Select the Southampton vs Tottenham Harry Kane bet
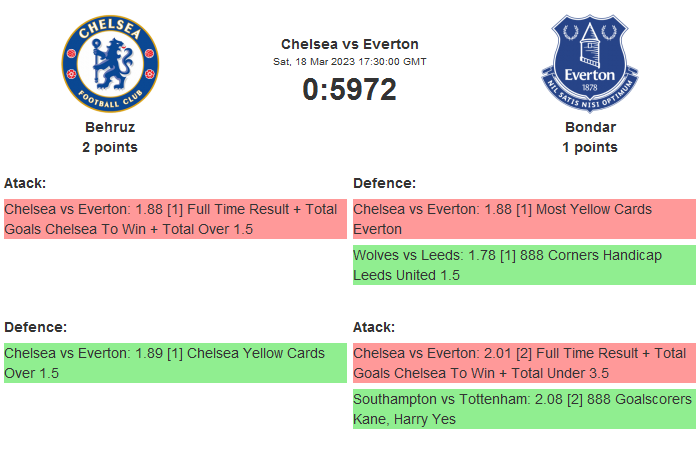The width and height of the screenshot is (700, 460). (524, 409)
